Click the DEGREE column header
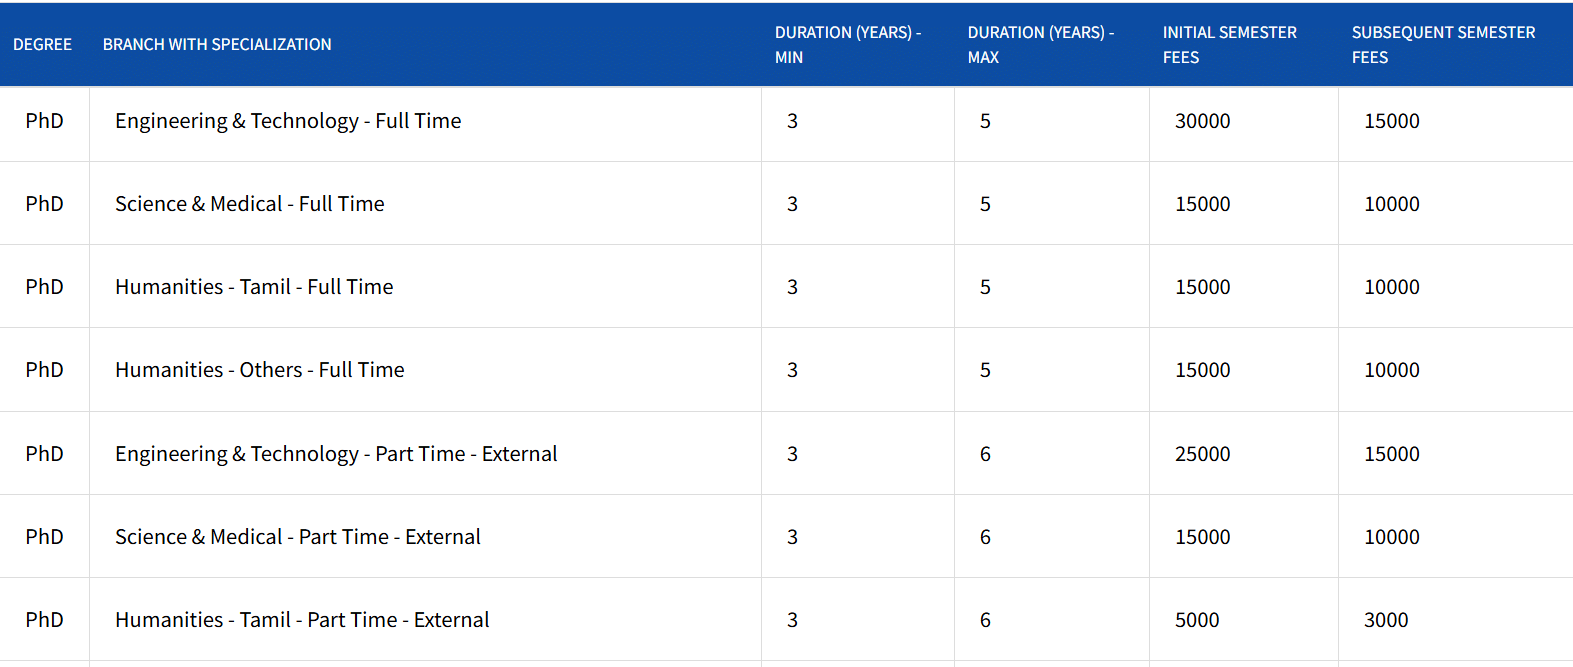Viewport: 1573px width, 667px height. click(42, 45)
